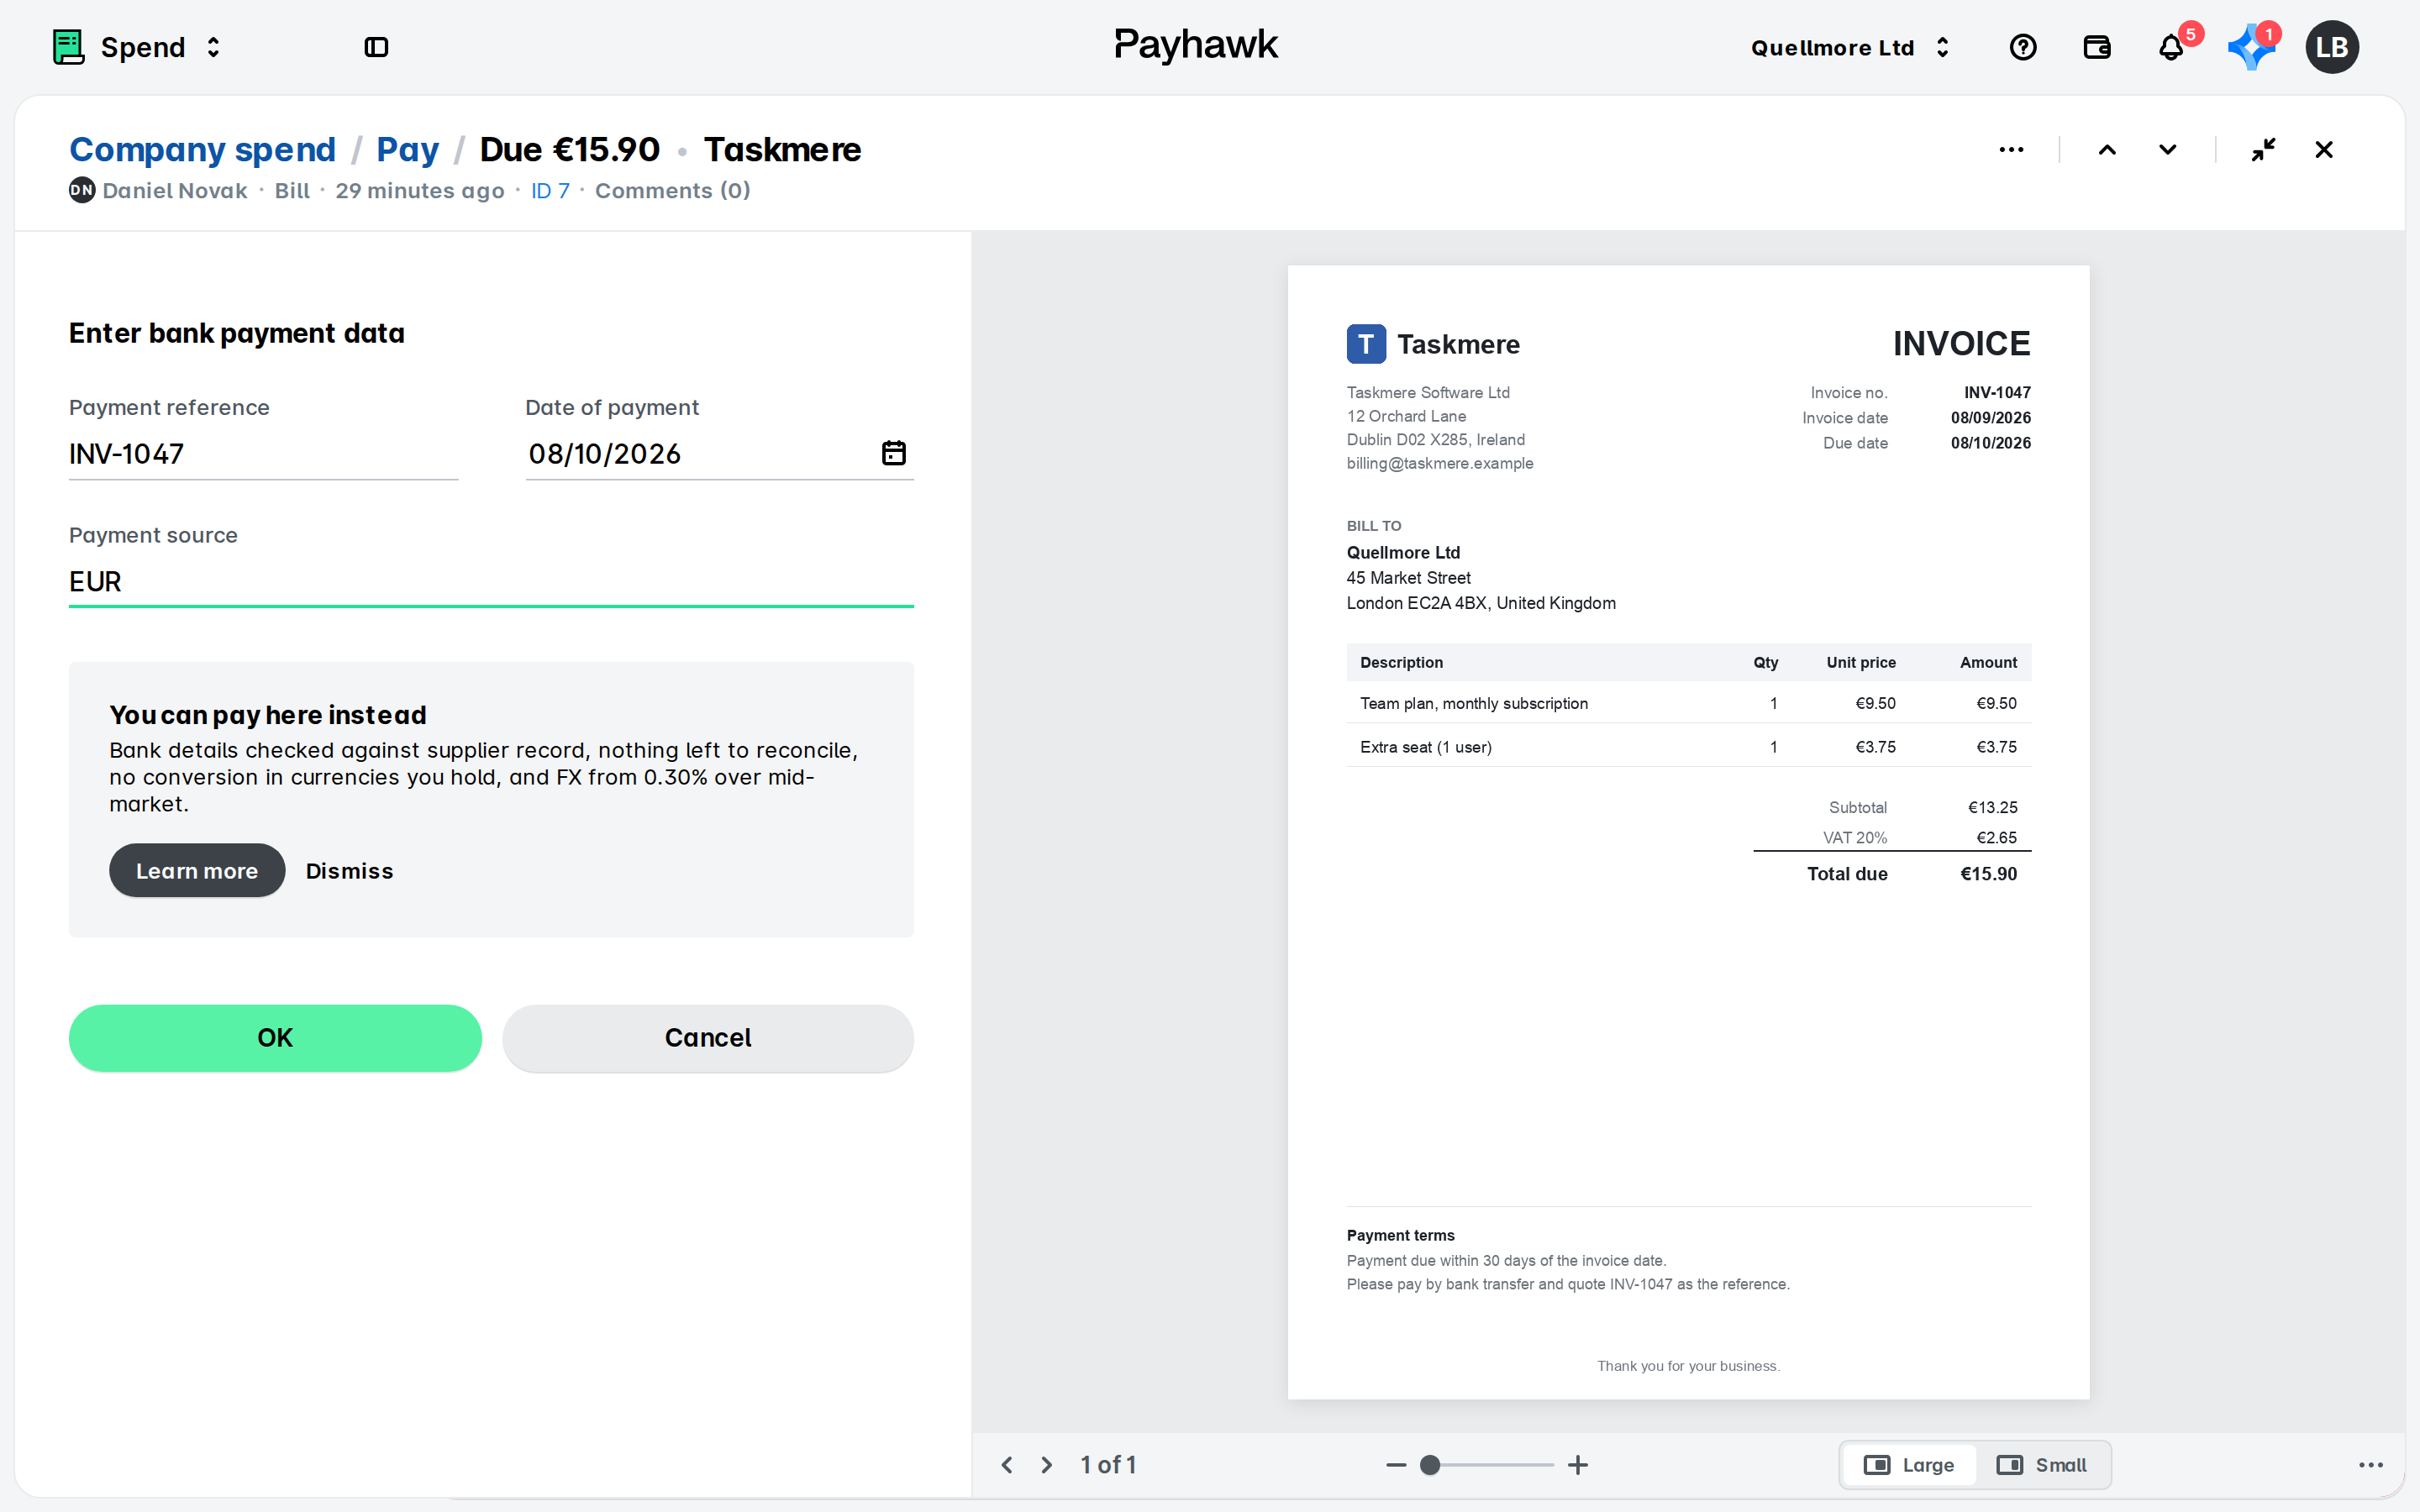
Task: Open the help question mark icon
Action: point(2023,47)
